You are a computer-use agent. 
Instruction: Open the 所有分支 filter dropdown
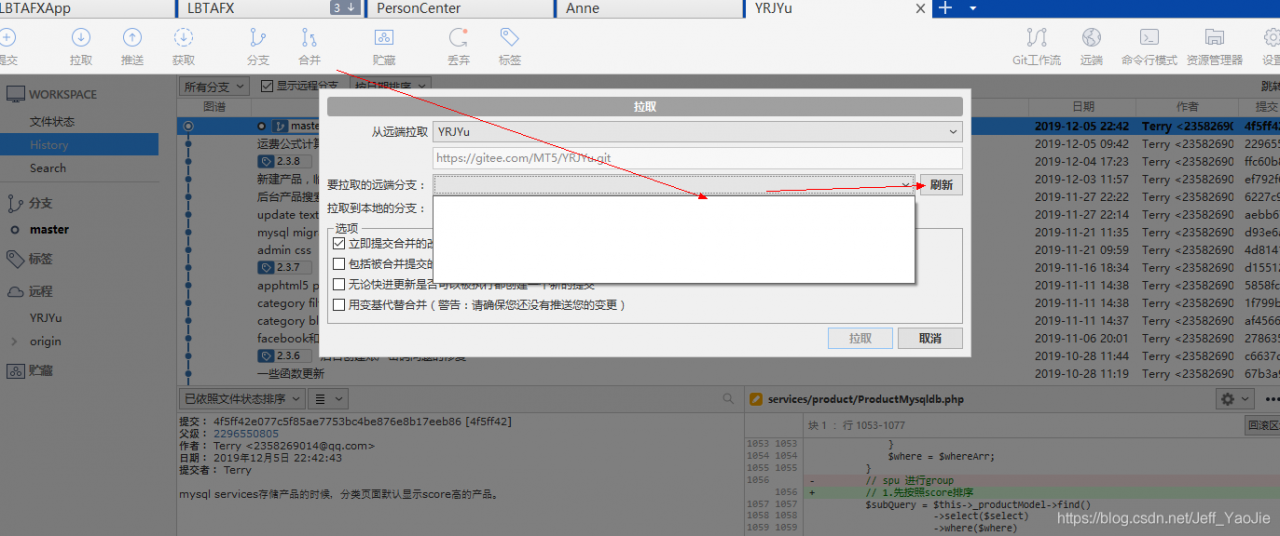213,87
